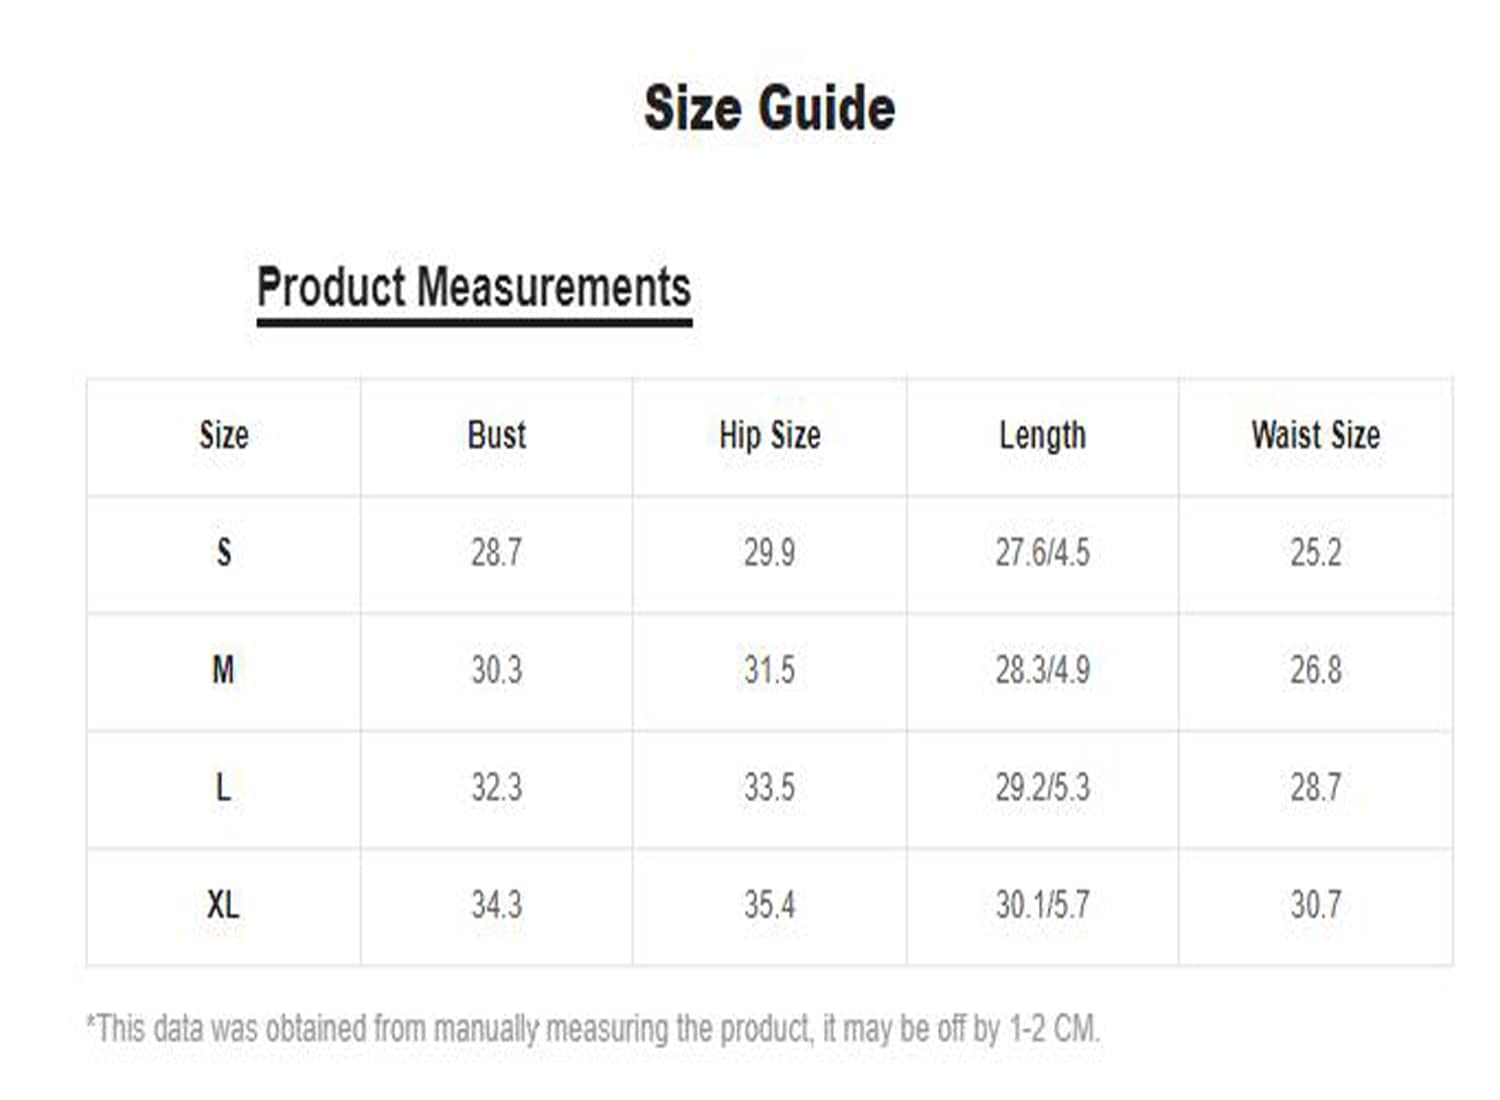Viewport: 1500px width, 1100px height.
Task: Click the Waist Size column header
Action: 1315,435
